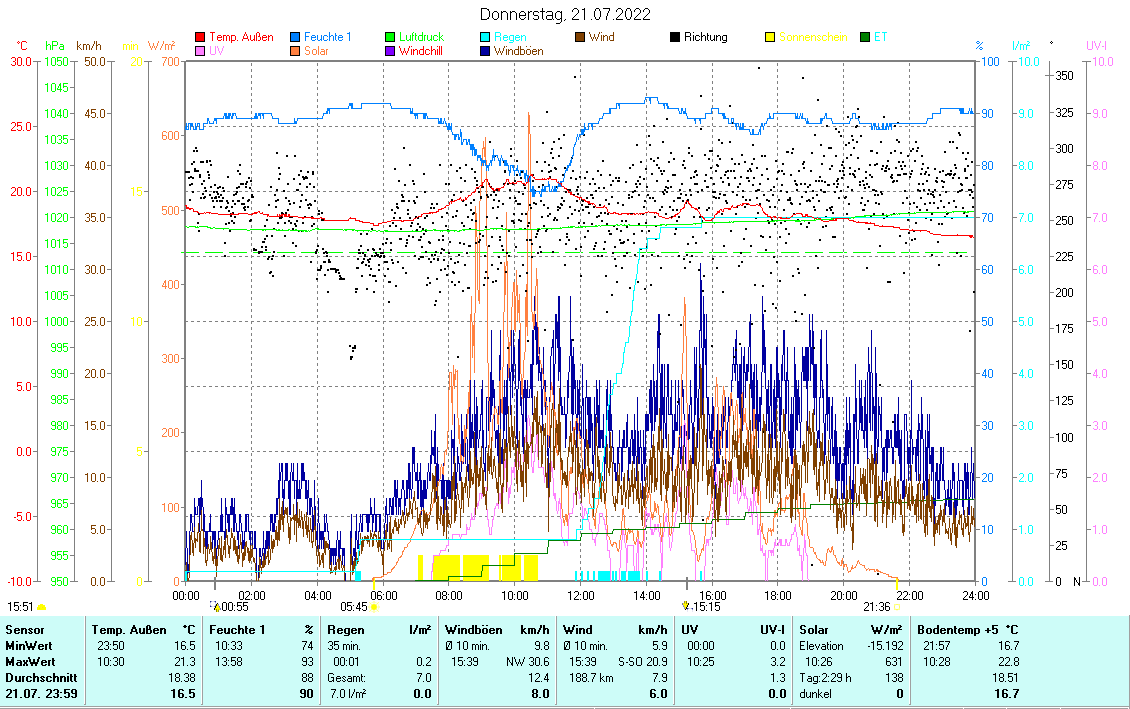Select the yellow Sonnenschein legend square
1130x709 pixels.
click(770, 38)
